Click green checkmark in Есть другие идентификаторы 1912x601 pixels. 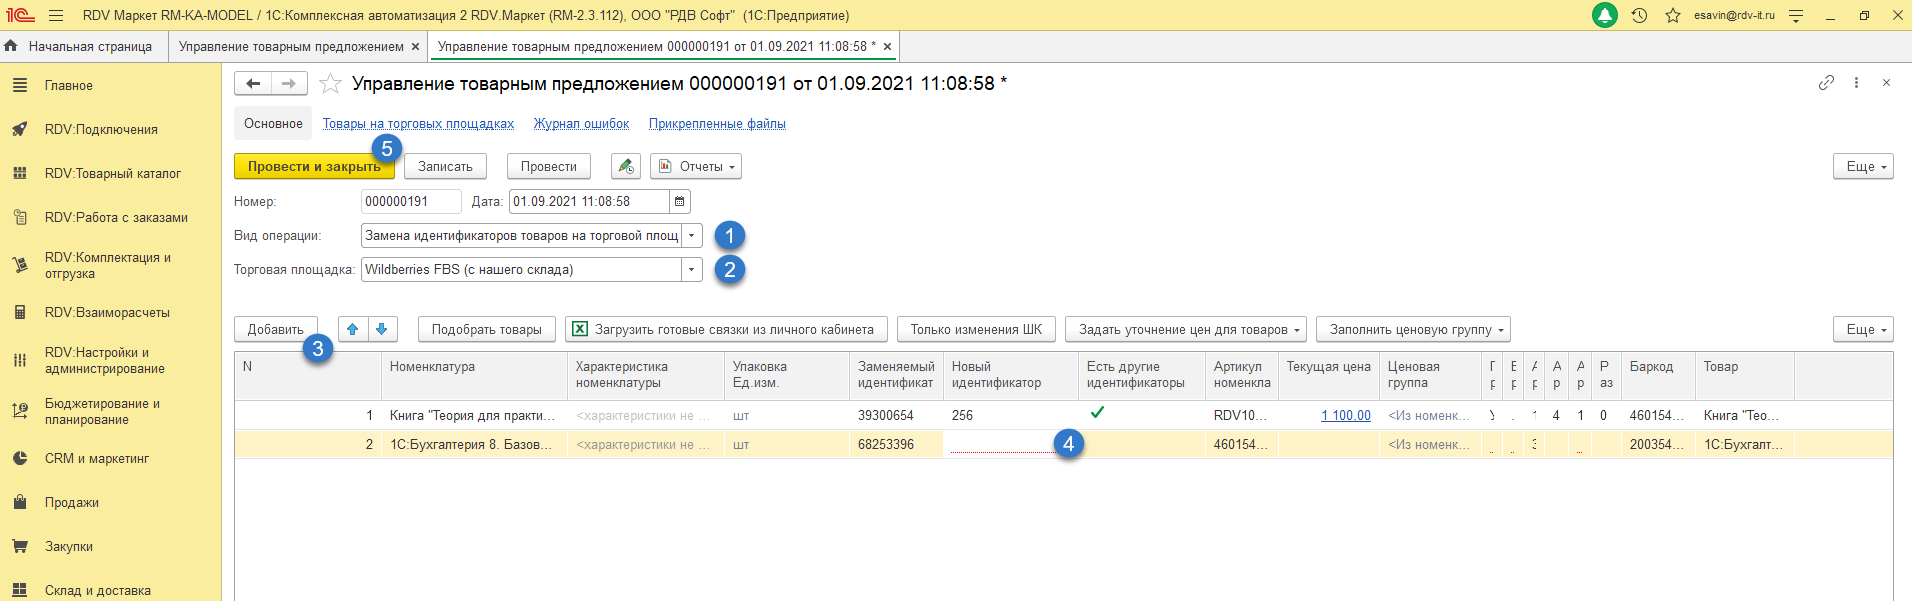pos(1097,412)
